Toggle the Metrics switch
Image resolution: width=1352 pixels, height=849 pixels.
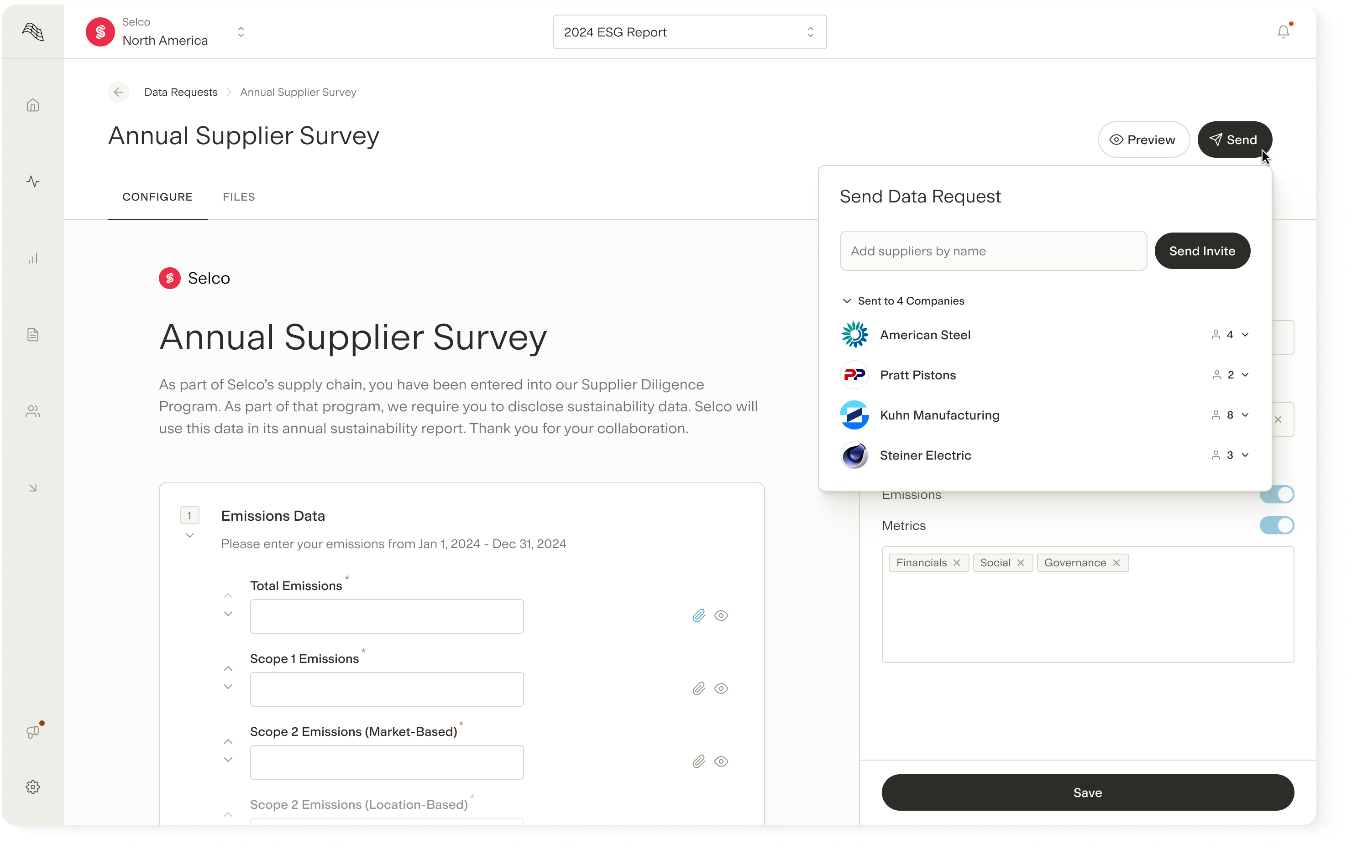(x=1277, y=525)
